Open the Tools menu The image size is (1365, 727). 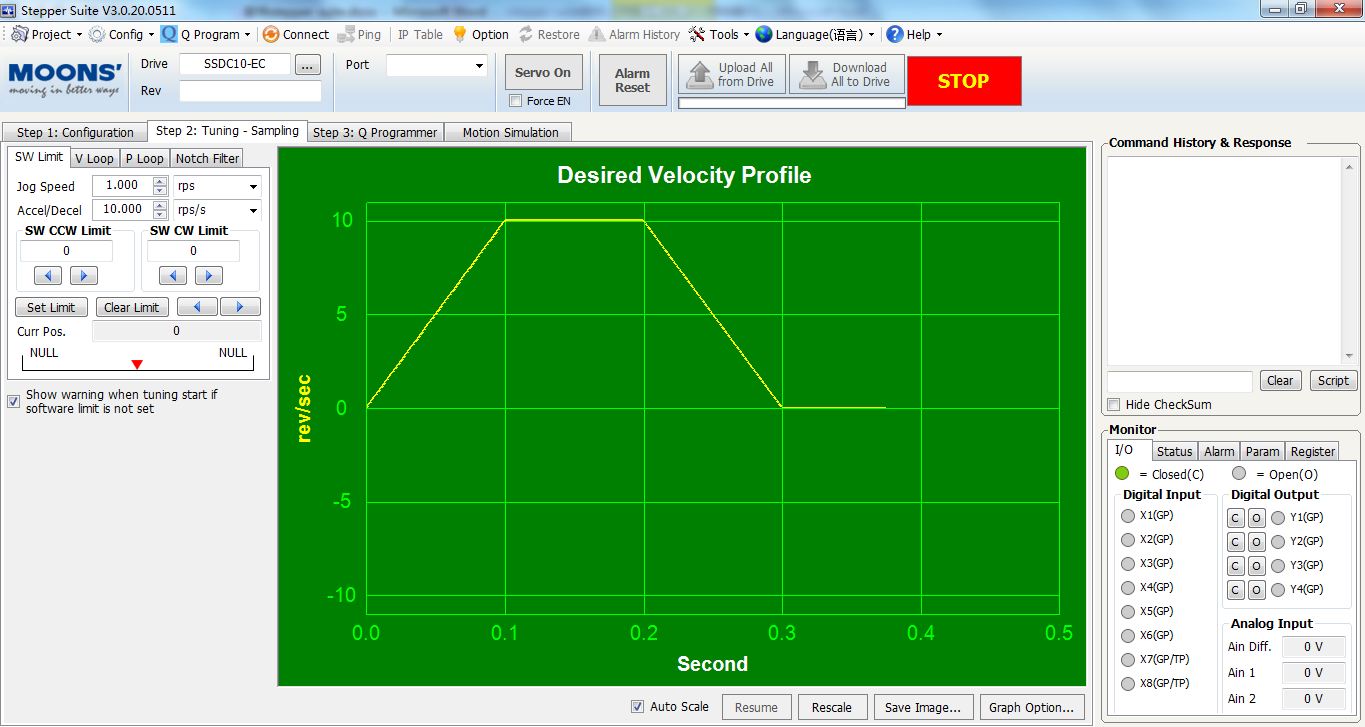click(x=718, y=34)
